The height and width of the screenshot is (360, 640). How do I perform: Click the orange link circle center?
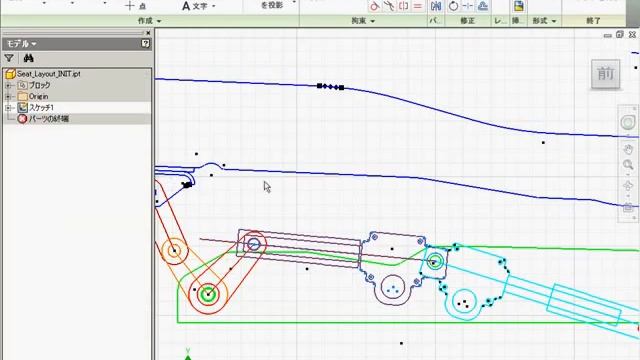[x=175, y=251]
